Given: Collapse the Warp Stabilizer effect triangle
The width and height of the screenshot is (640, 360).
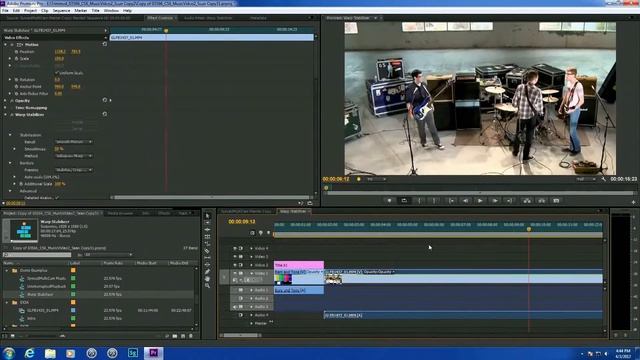Looking at the screenshot, I should click(x=6, y=115).
